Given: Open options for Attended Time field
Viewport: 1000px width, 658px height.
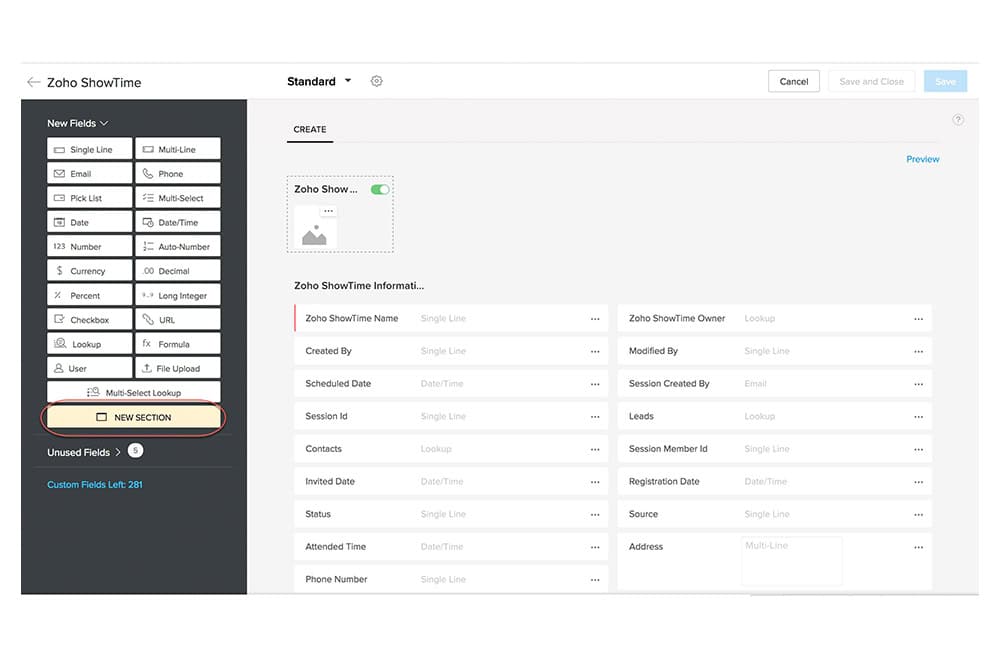Looking at the screenshot, I should [x=595, y=547].
